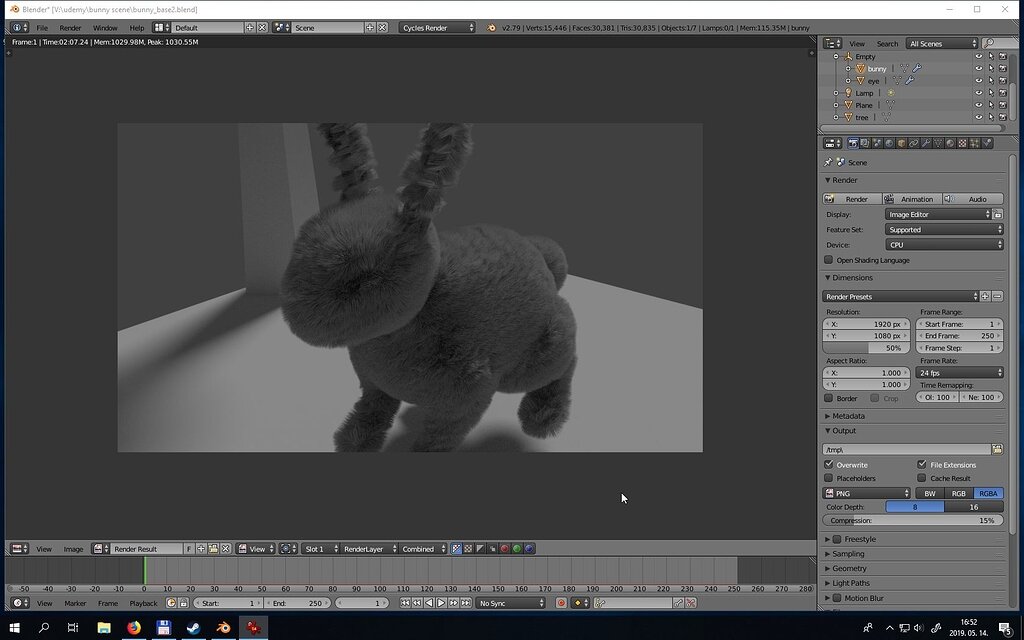Open the Modifiers properties tab (wrench icon)
1024x640 pixels.
point(925,143)
